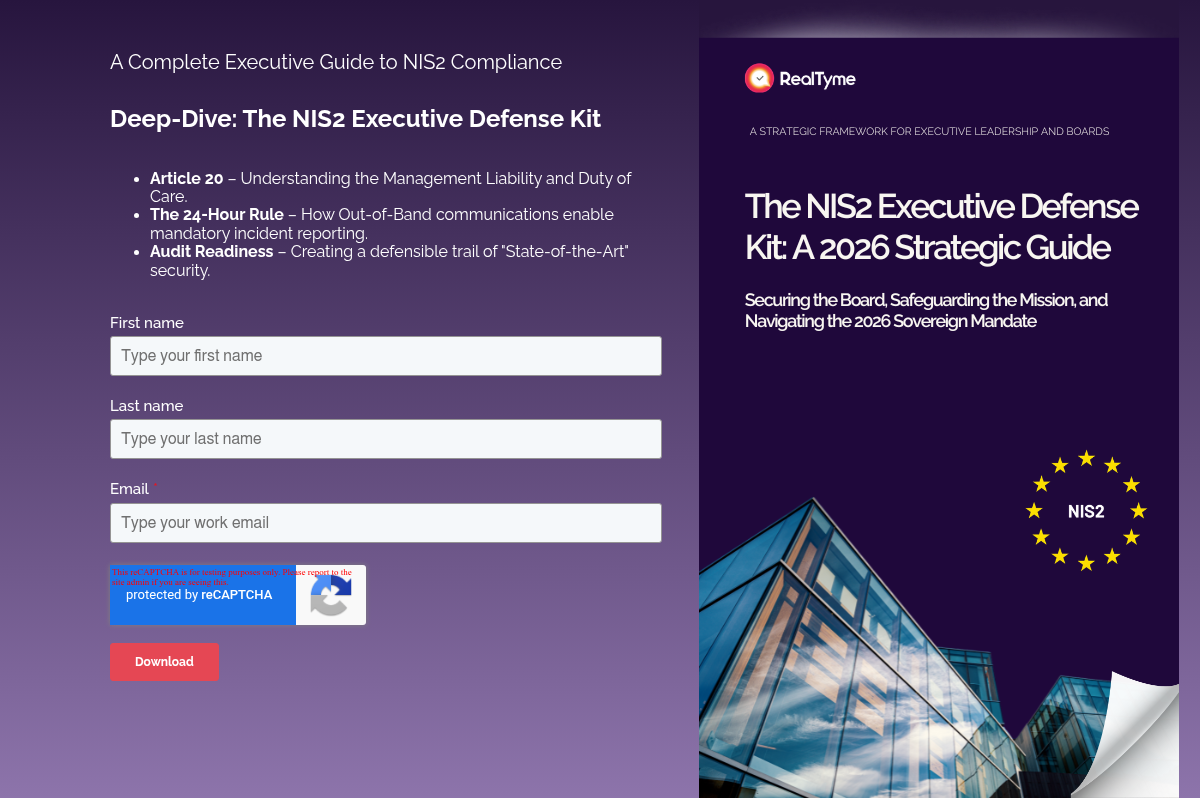Click the NIS2 label inside the star circle
This screenshot has width=1200, height=798.
(1086, 511)
